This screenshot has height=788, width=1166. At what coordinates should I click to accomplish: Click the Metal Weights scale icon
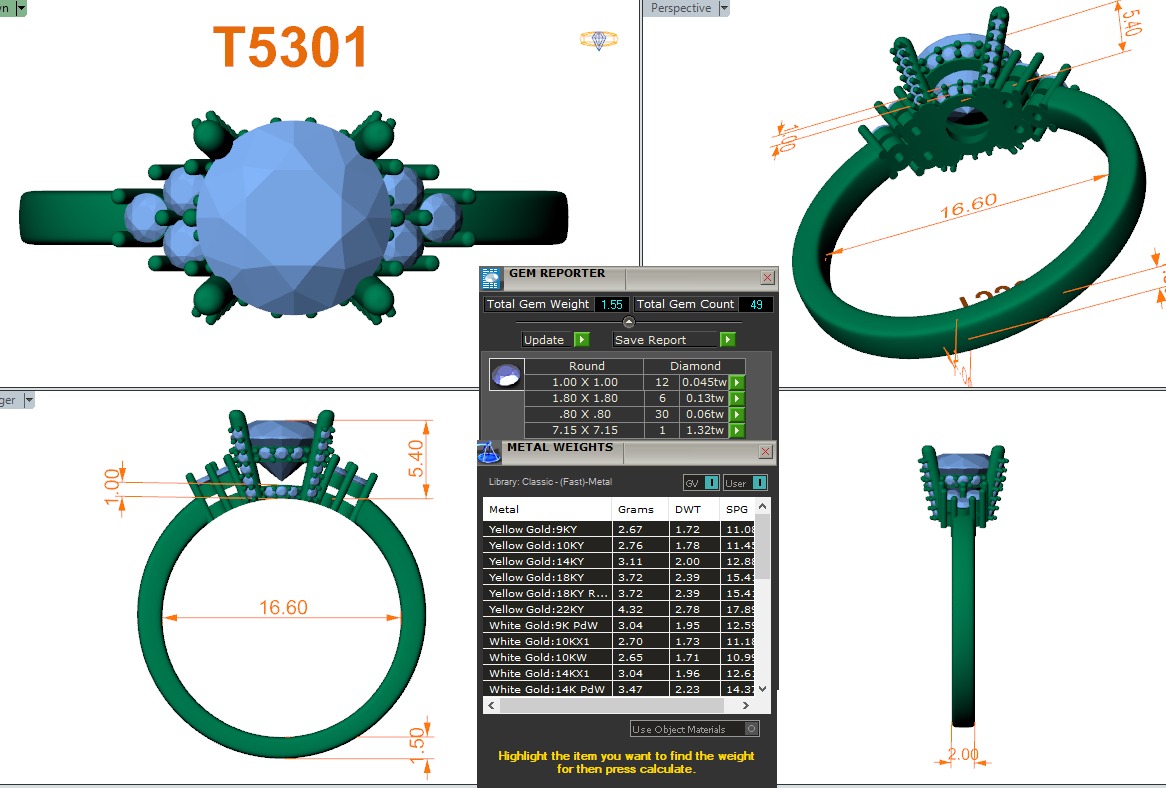point(489,453)
